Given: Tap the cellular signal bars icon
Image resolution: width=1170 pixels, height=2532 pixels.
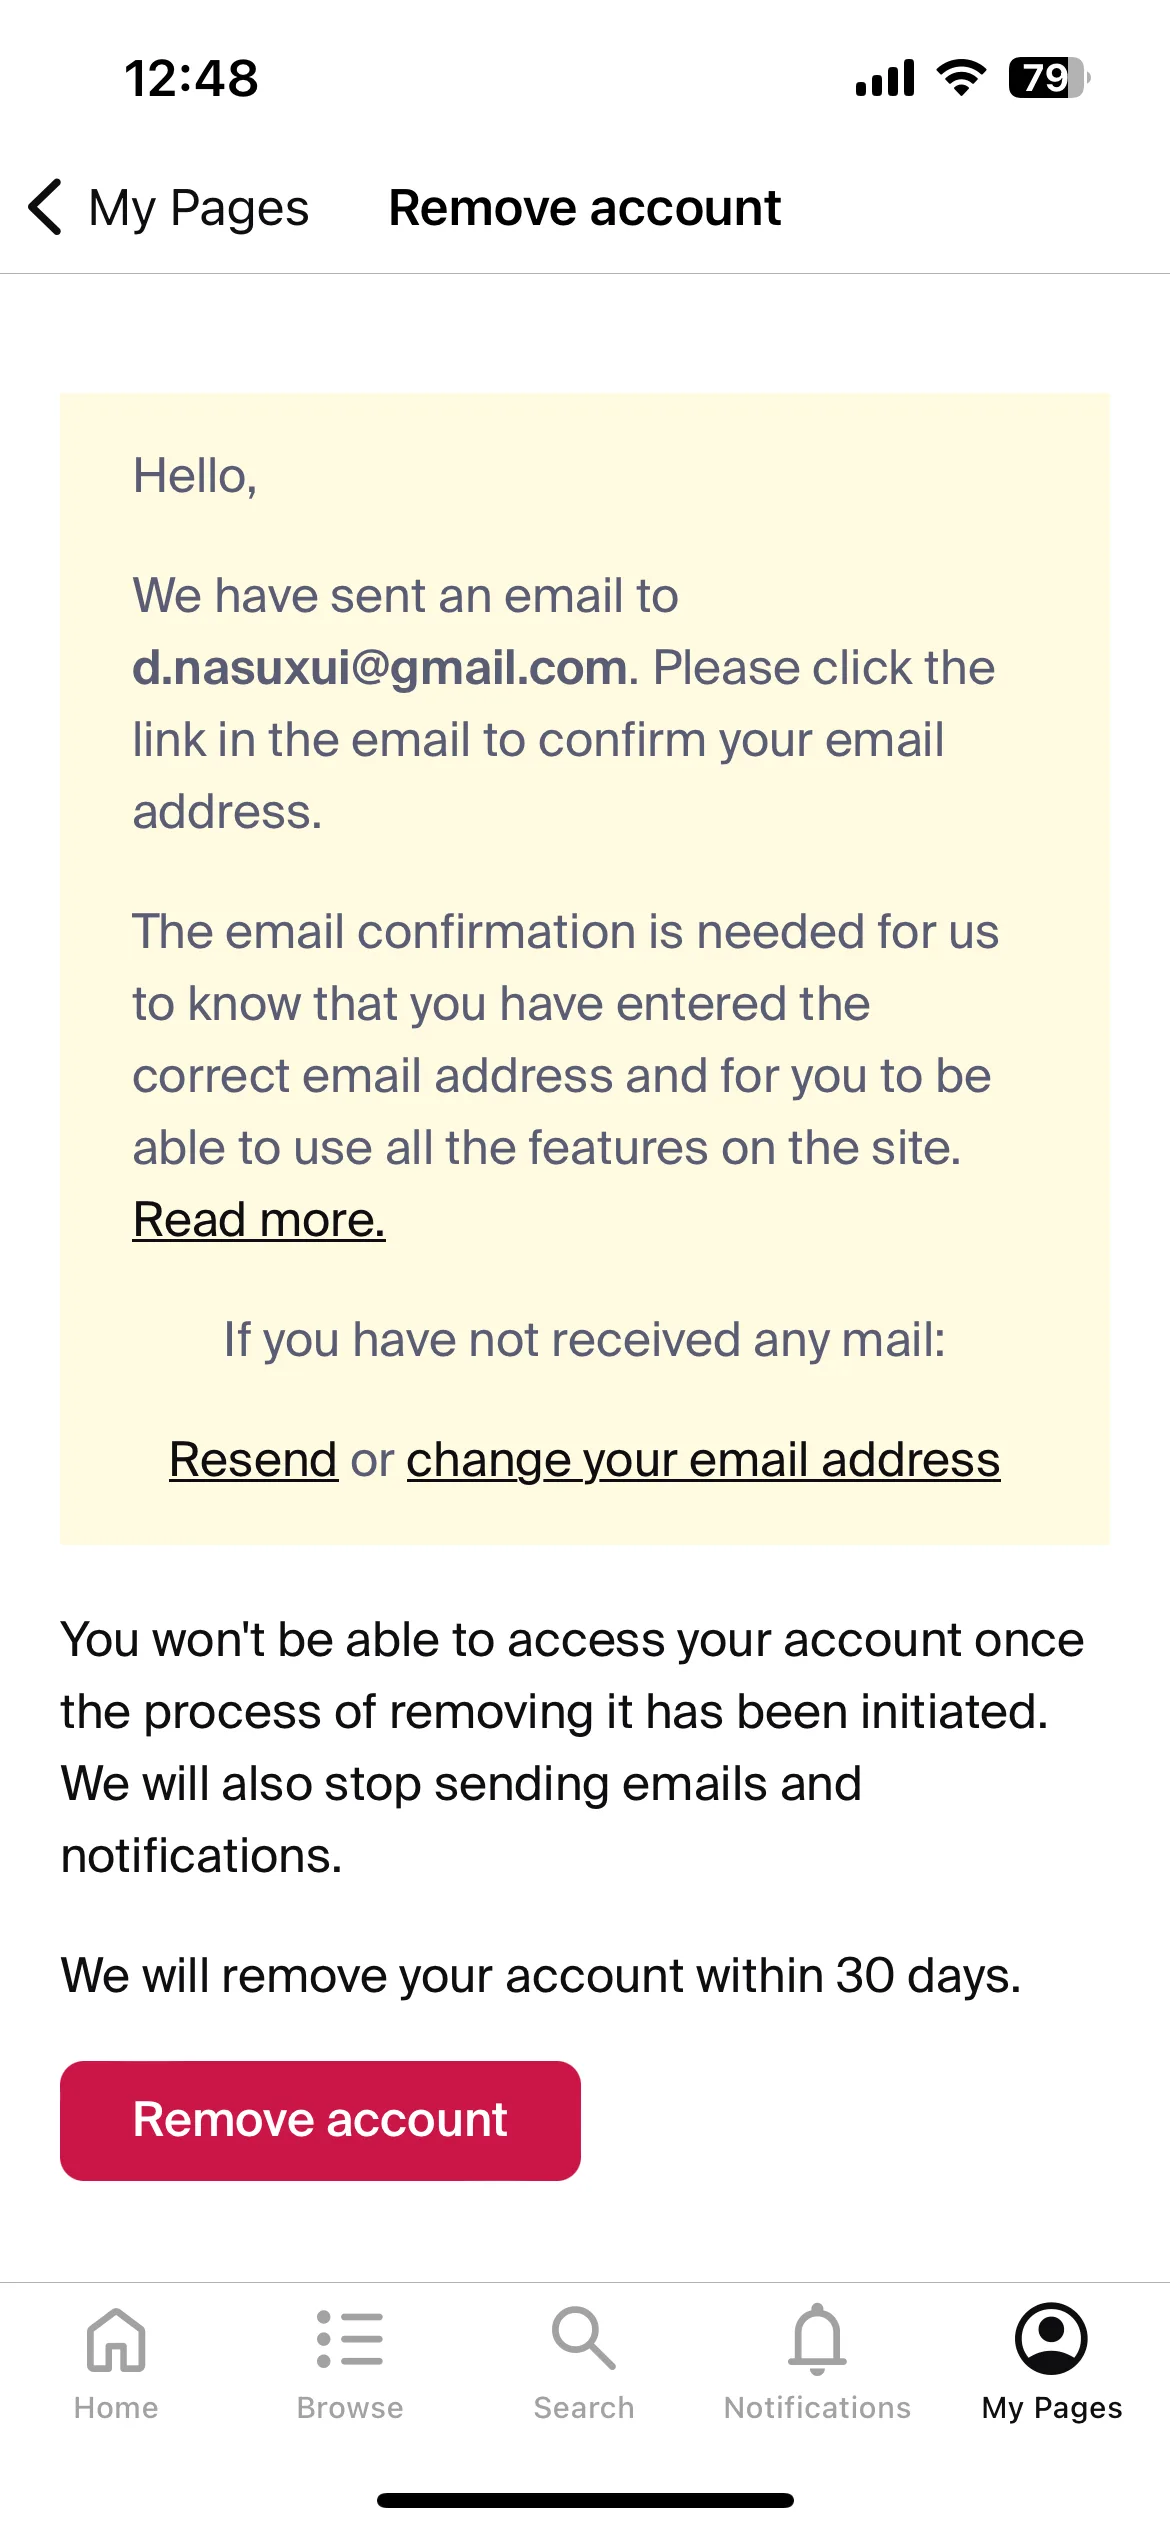Looking at the screenshot, I should (x=885, y=77).
